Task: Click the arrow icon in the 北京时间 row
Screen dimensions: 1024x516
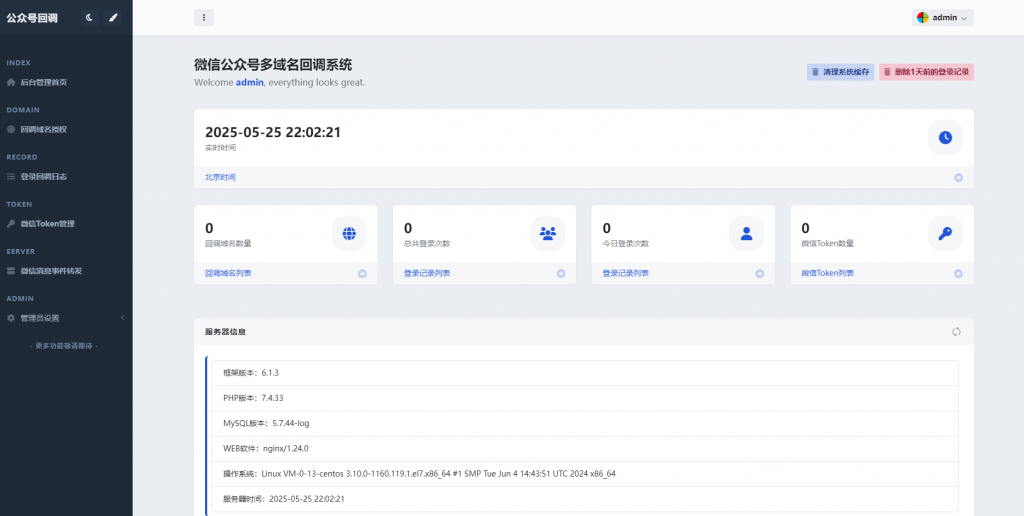Action: [x=958, y=177]
